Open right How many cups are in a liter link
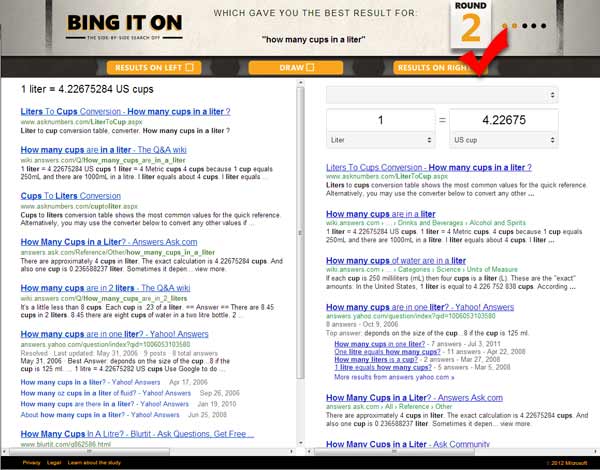The width and height of the screenshot is (600, 470). coord(381,214)
